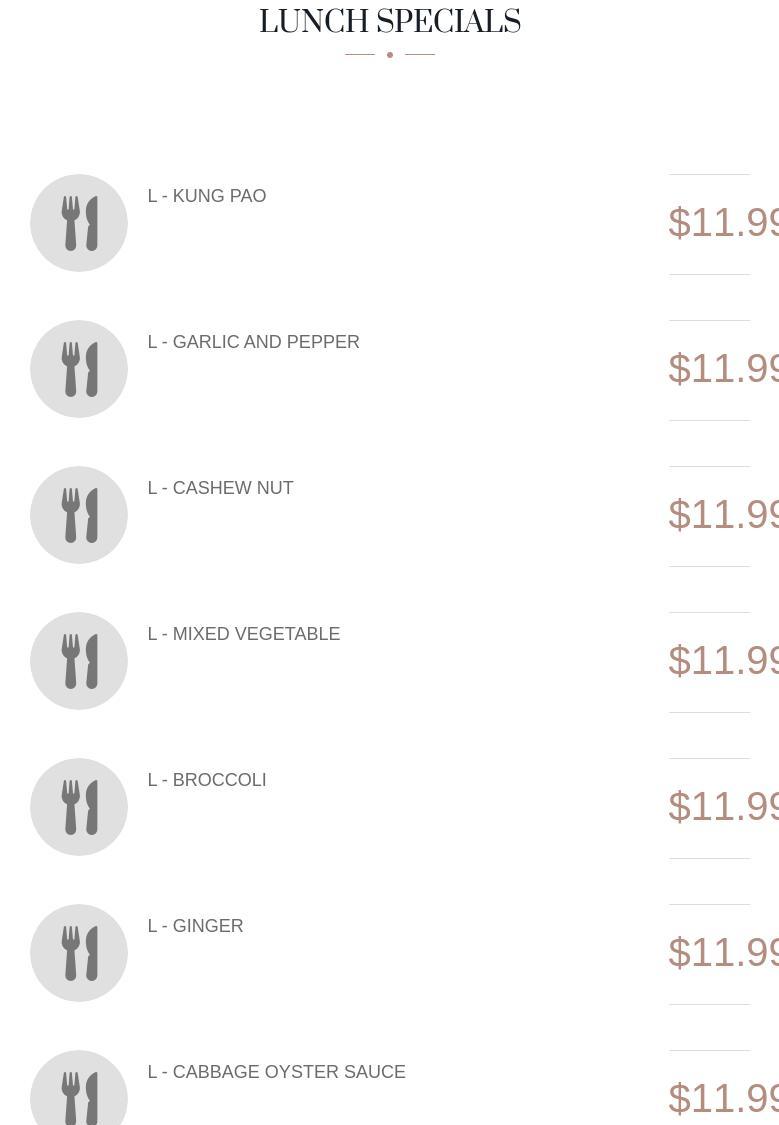Click the $11.99 price for Kung Pao

tap(723, 222)
